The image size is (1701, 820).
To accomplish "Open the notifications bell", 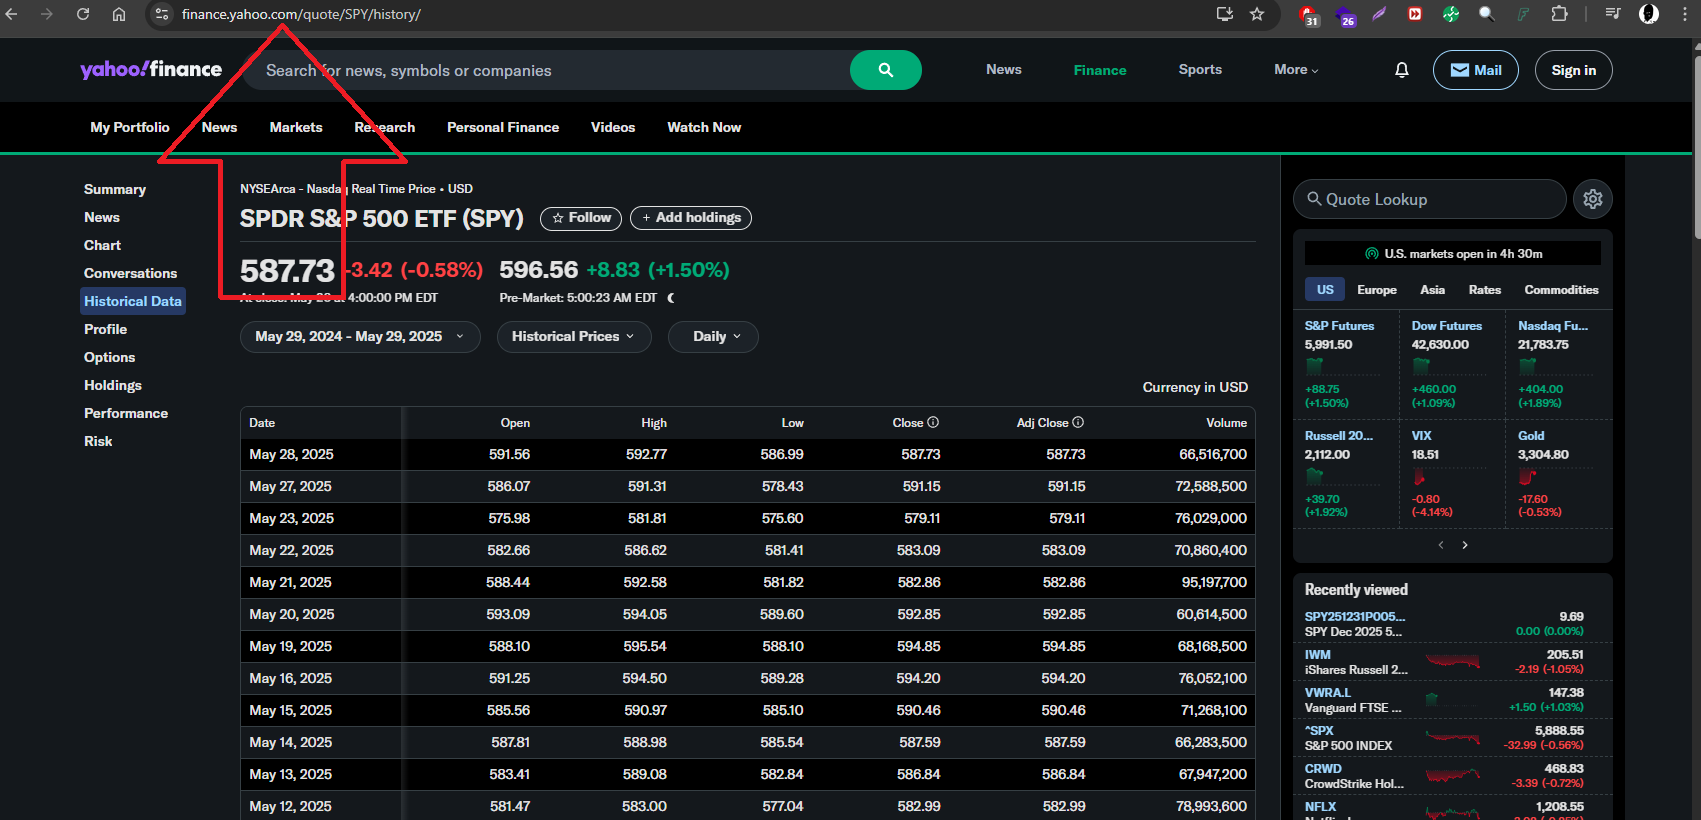I will click(x=1402, y=70).
